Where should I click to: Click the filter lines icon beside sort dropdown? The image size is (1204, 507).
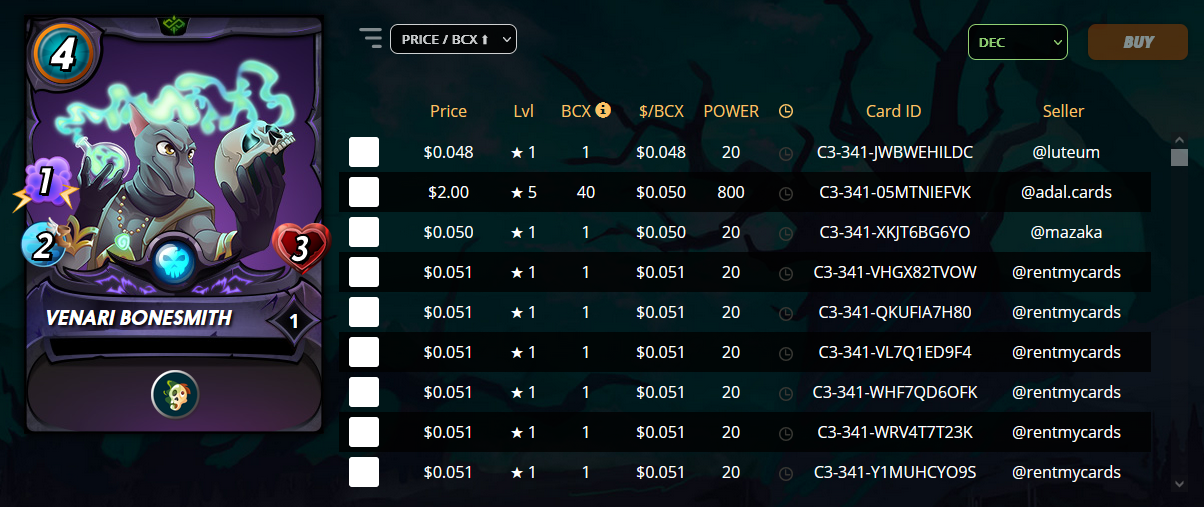[371, 39]
